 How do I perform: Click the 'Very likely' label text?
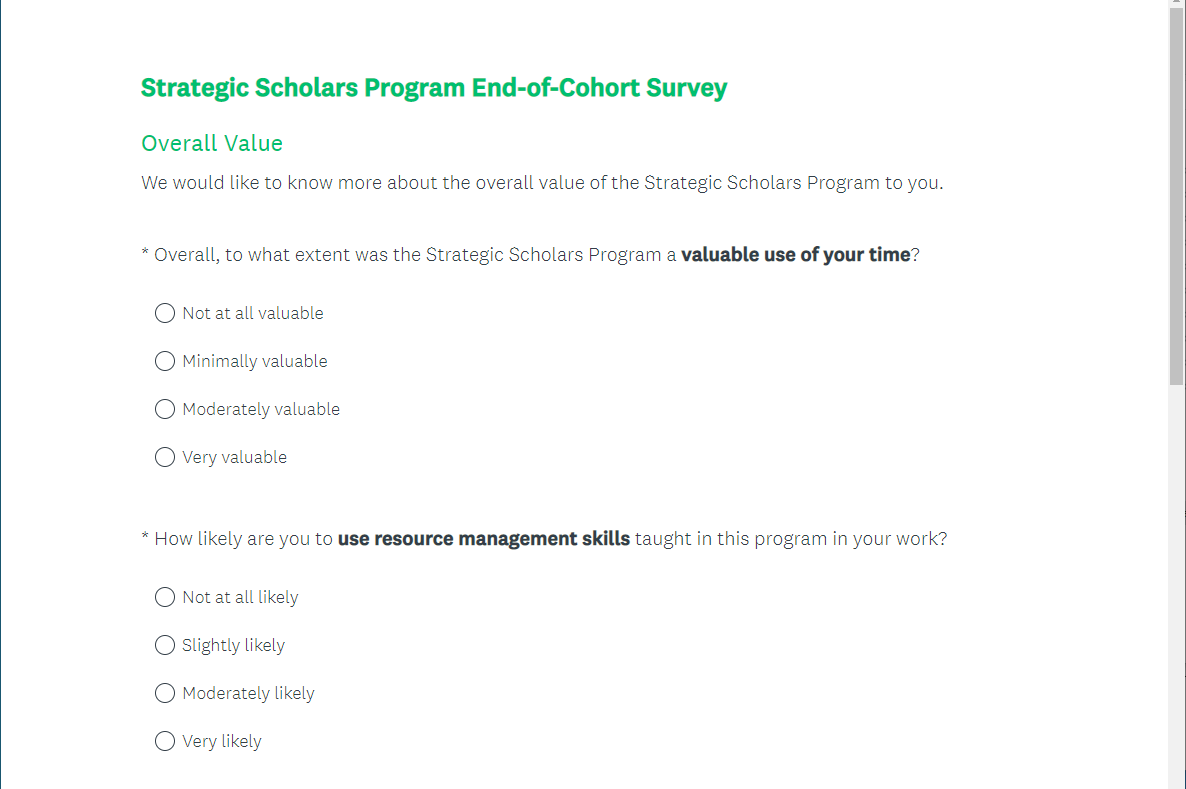pos(221,741)
